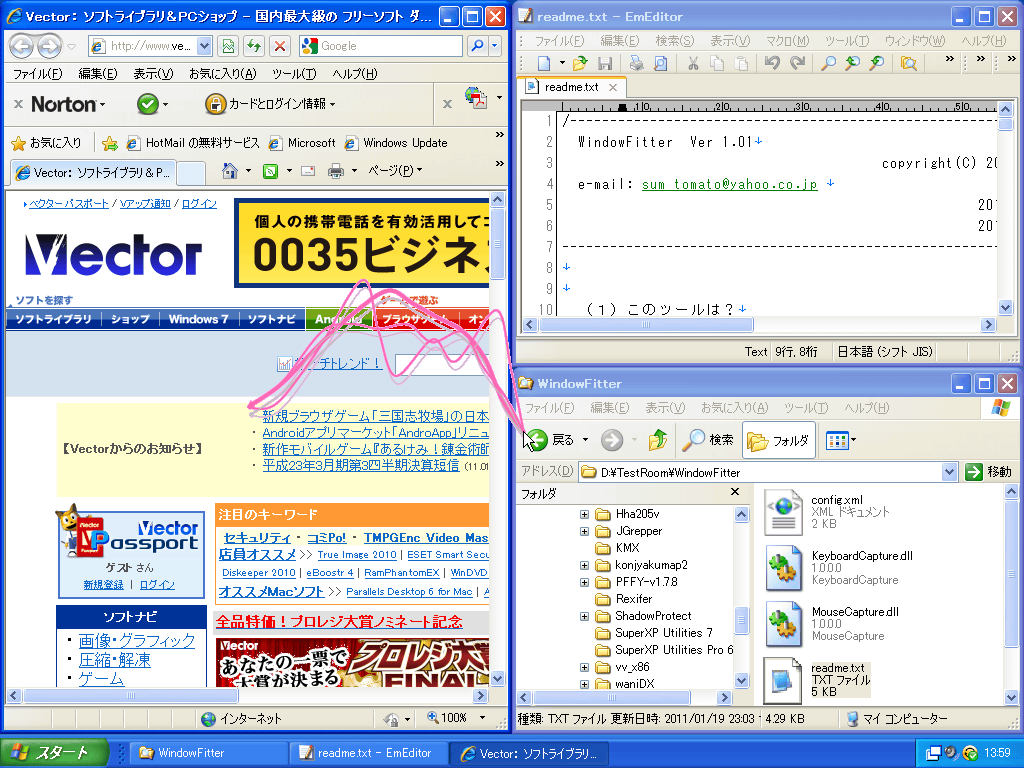The image size is (1024, 768).
Task: Open MouseCapture.dll file icon
Action: pyautogui.click(x=783, y=624)
